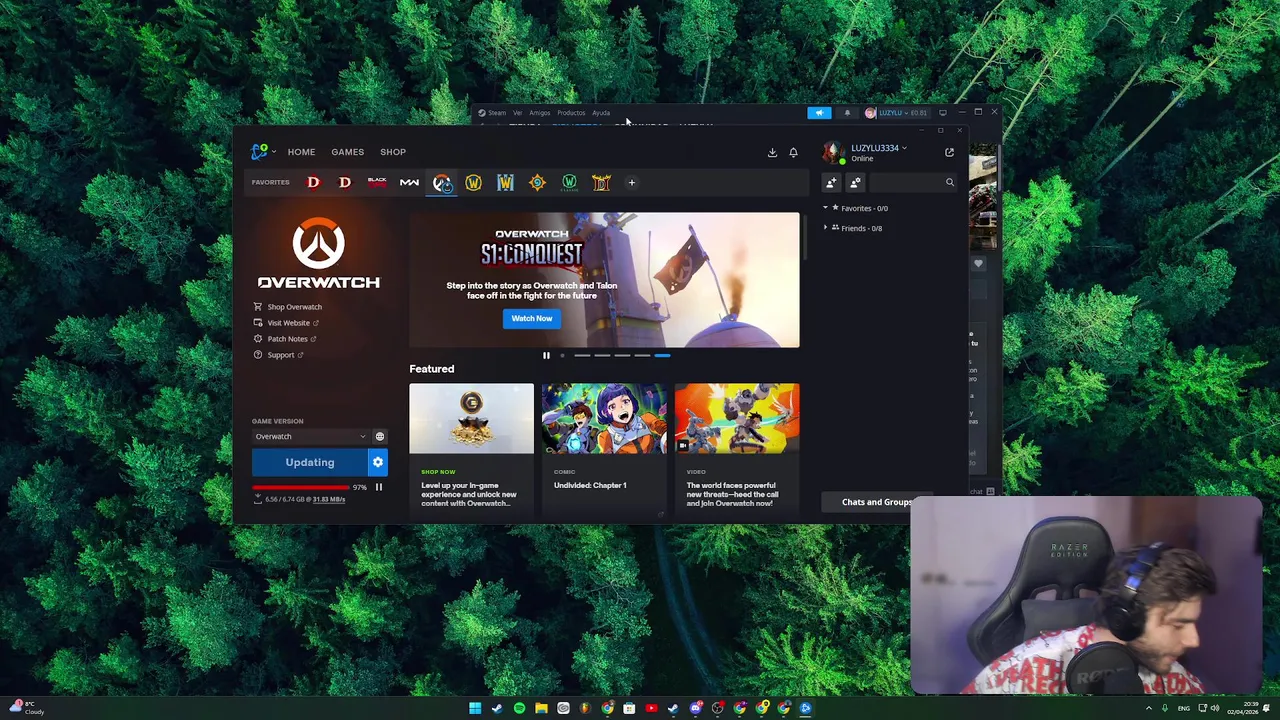Viewport: 1280px width, 720px height.
Task: Open File Explorer from taskbar
Action: [541, 708]
